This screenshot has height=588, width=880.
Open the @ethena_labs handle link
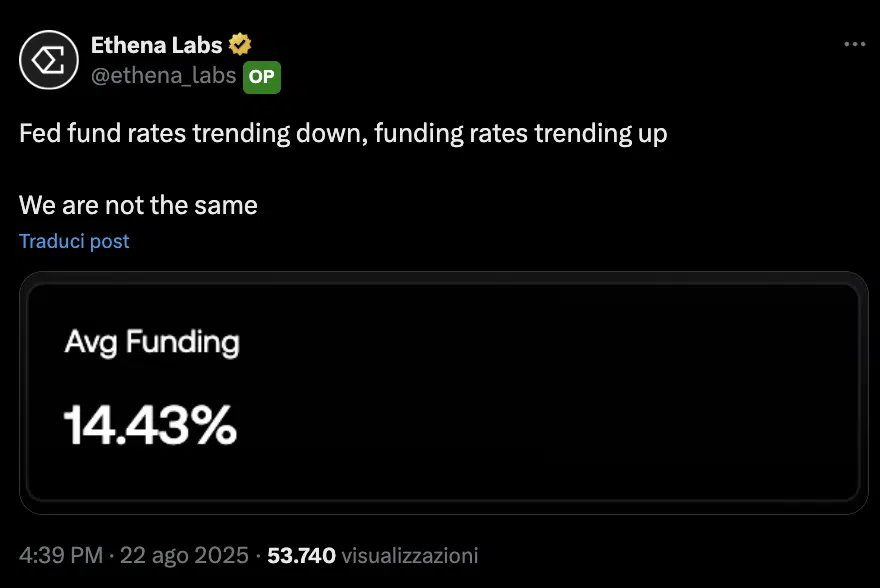[x=164, y=76]
